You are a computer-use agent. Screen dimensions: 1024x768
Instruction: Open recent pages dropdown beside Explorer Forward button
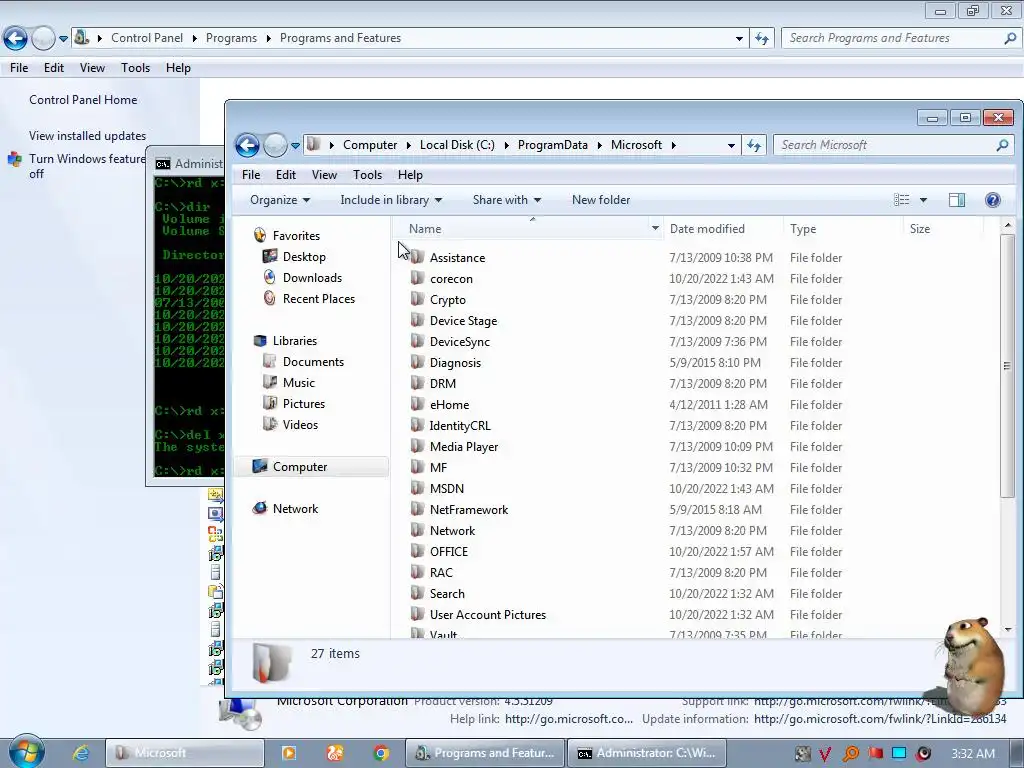pos(295,146)
